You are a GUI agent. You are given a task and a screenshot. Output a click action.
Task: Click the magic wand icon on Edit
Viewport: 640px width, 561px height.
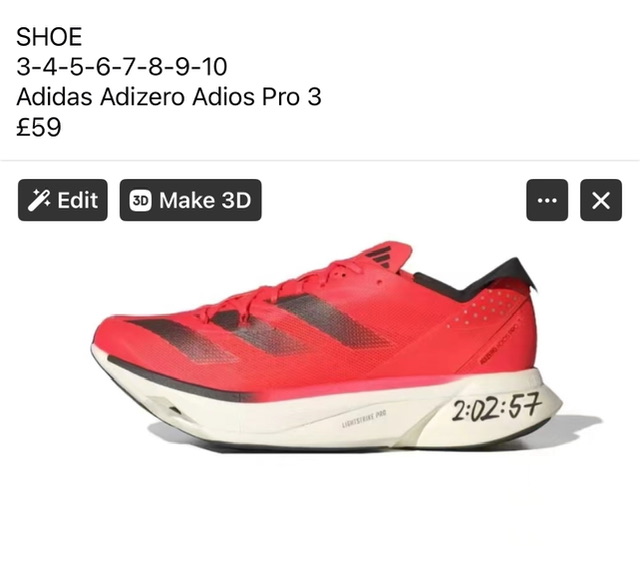pyautogui.click(x=39, y=200)
